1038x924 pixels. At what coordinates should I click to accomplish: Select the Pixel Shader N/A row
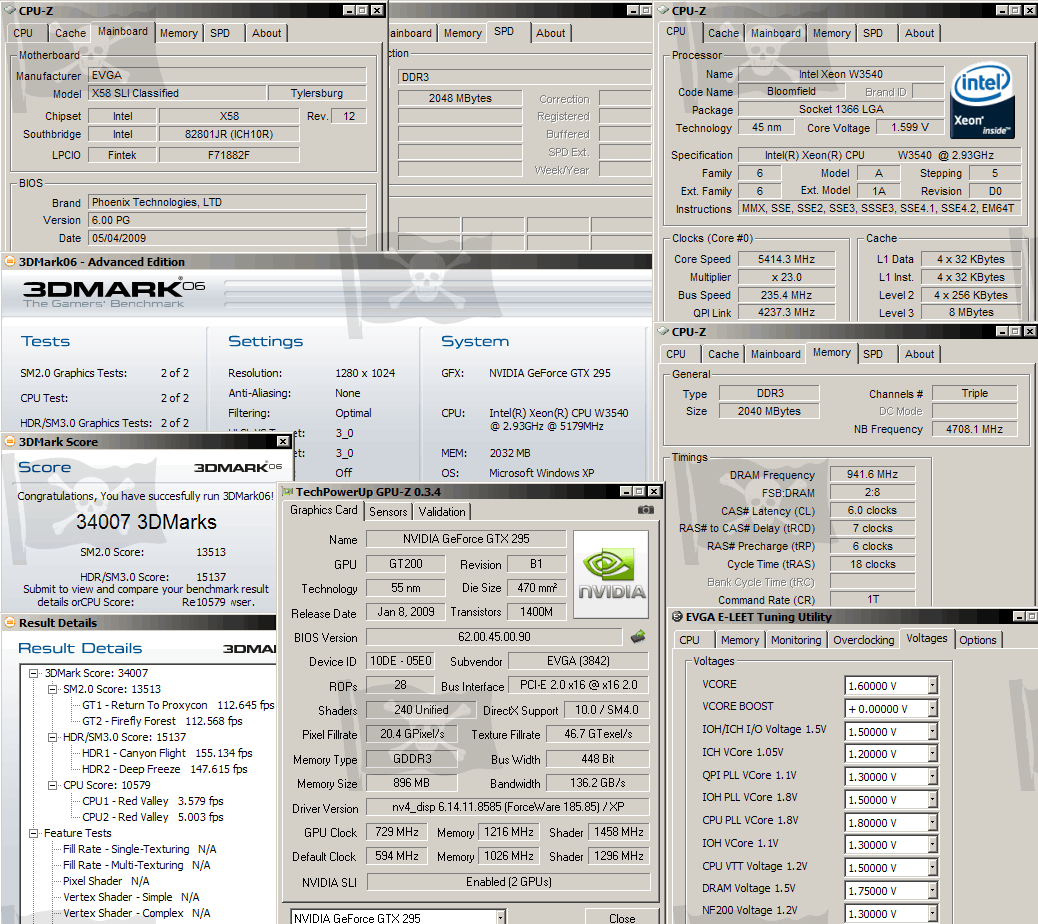[x=106, y=881]
